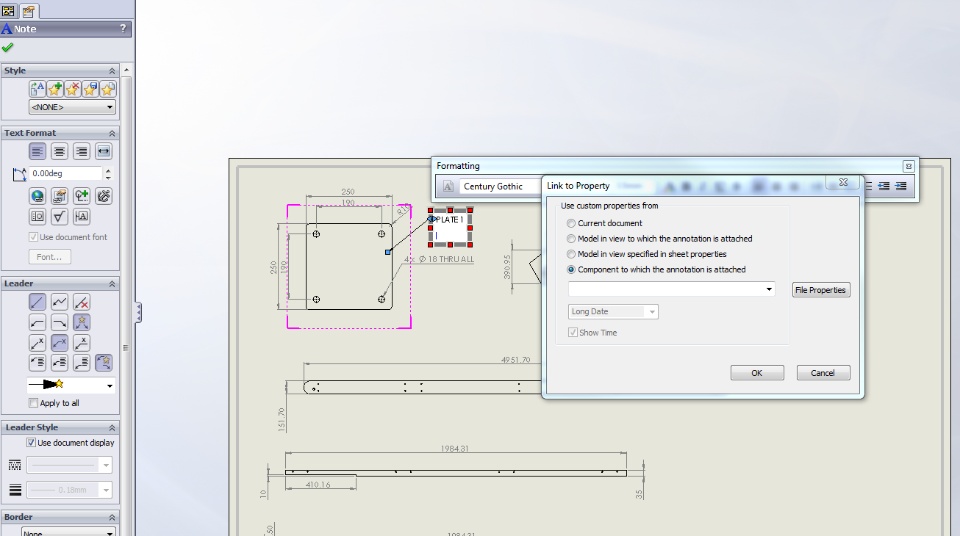This screenshot has width=960, height=536.
Task: Open Note help question mark
Action: click(x=122, y=28)
